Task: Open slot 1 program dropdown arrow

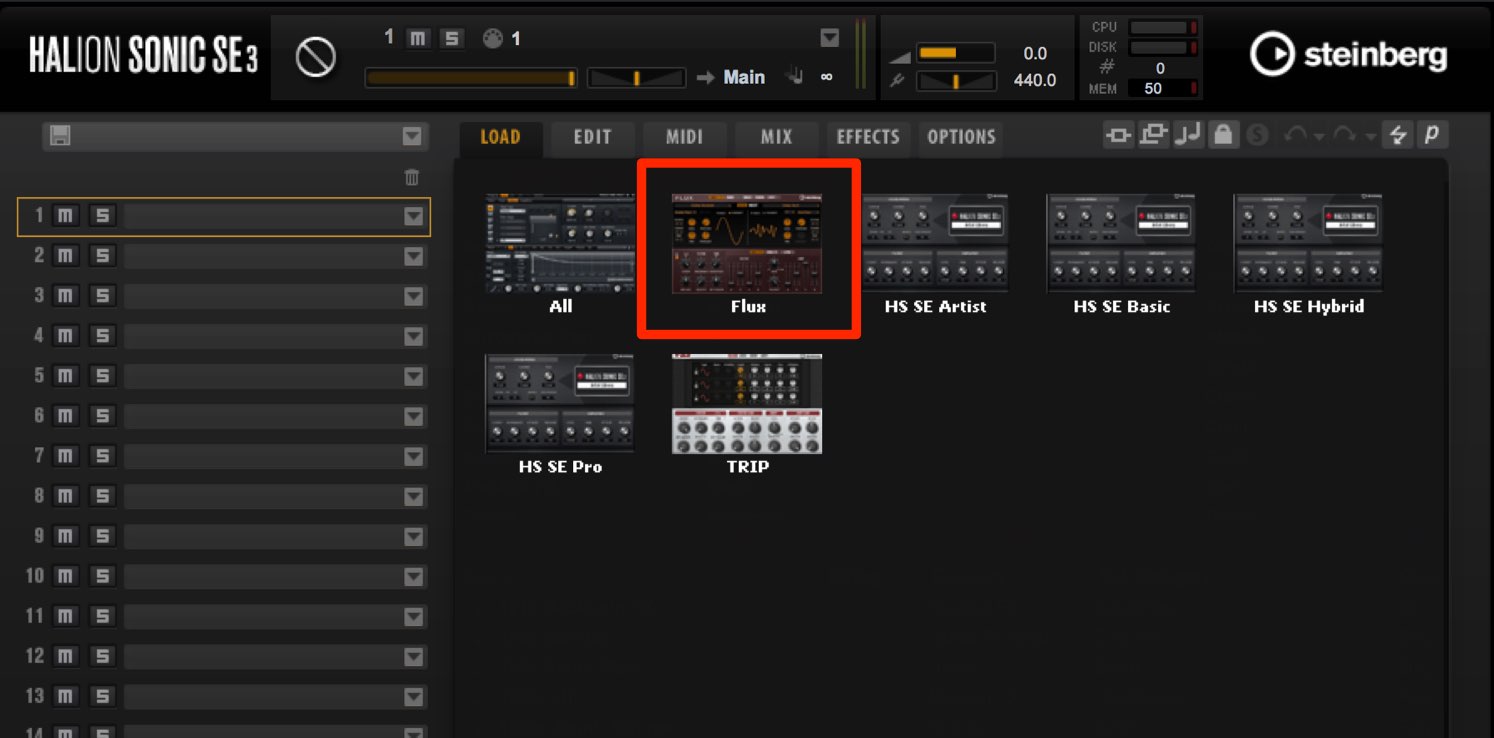Action: click(x=413, y=216)
